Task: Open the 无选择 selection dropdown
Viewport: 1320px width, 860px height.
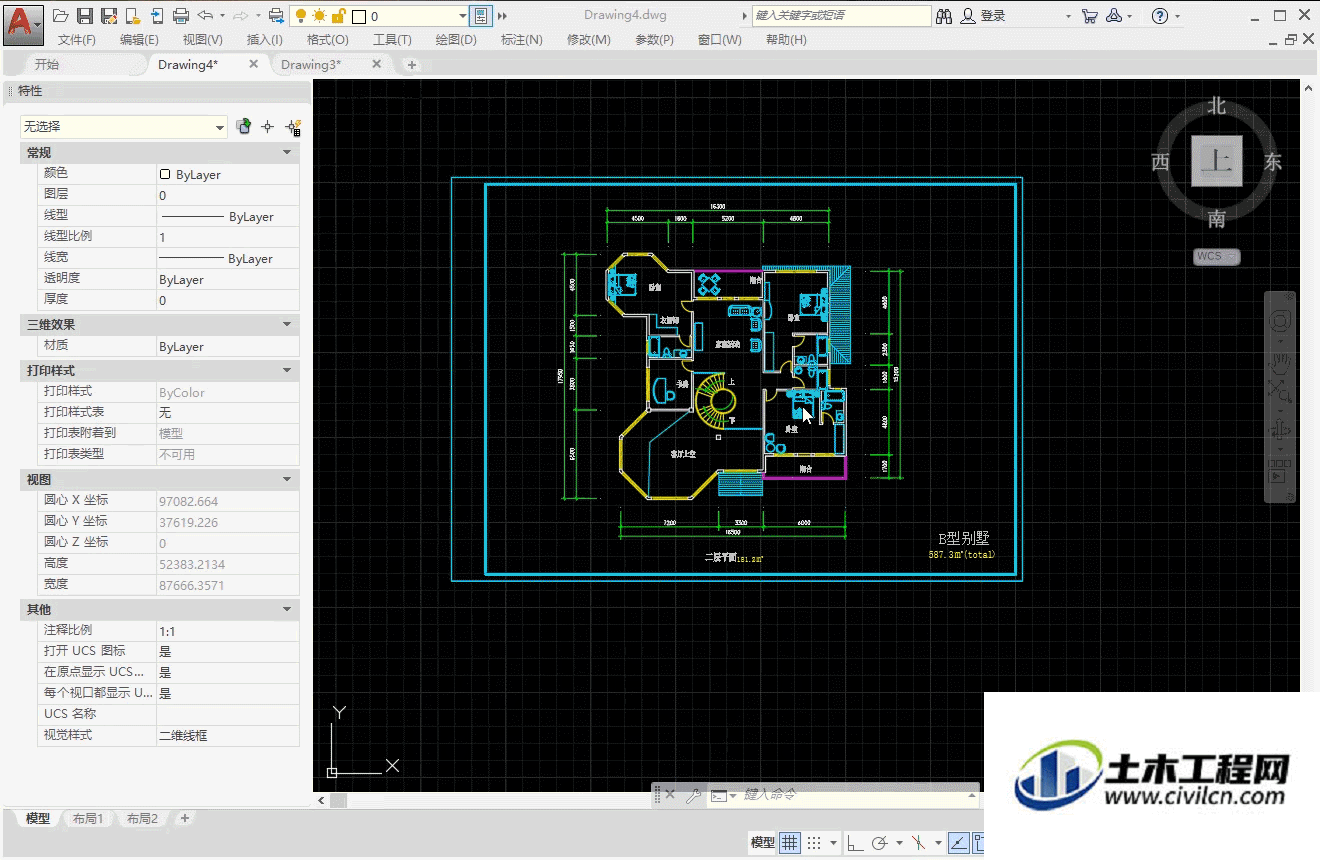Action: (124, 127)
